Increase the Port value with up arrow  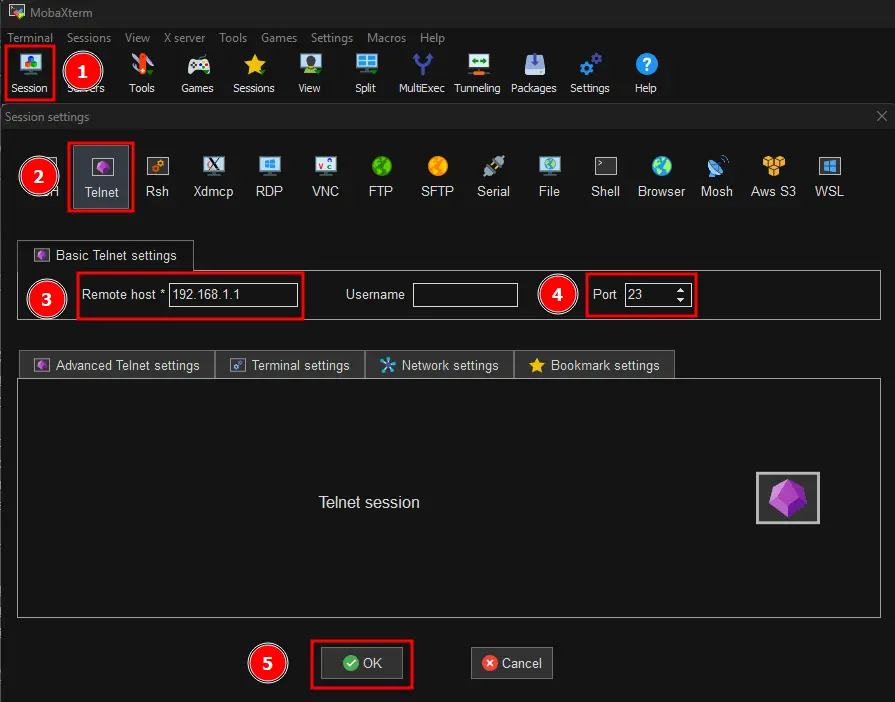[680, 290]
